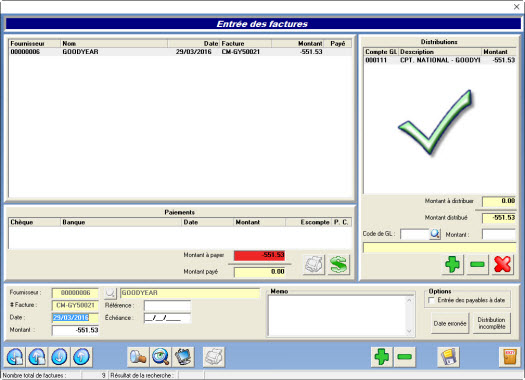This screenshot has width=525, height=380.
Task: Click inside the Memo text area
Action: coord(337,315)
